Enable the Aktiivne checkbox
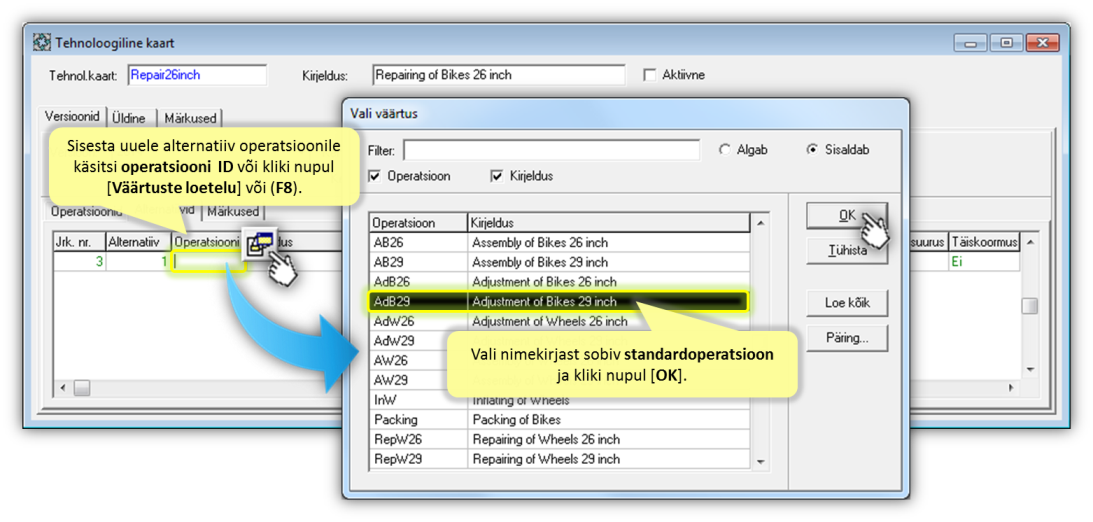This screenshot has height=522, width=1093. [x=650, y=75]
